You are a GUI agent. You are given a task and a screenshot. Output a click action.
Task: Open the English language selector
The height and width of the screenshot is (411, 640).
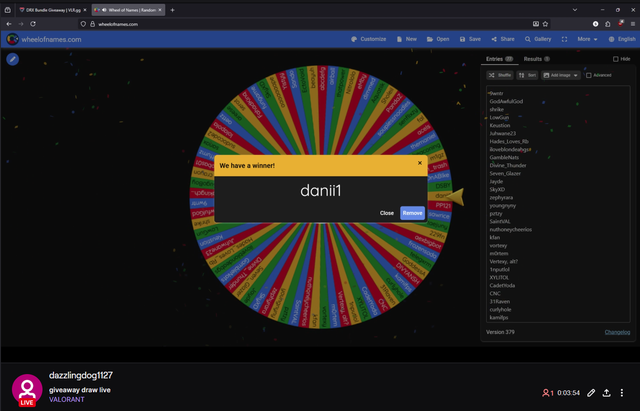tap(622, 39)
